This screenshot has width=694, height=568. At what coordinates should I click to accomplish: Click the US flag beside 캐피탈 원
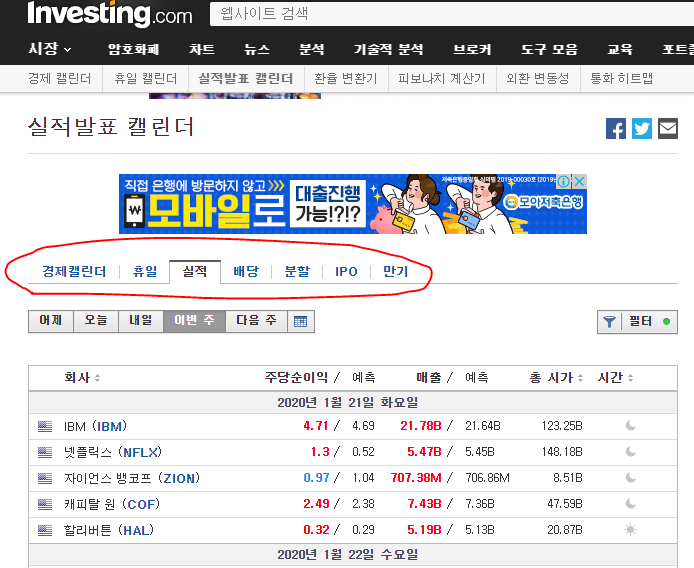coord(45,504)
